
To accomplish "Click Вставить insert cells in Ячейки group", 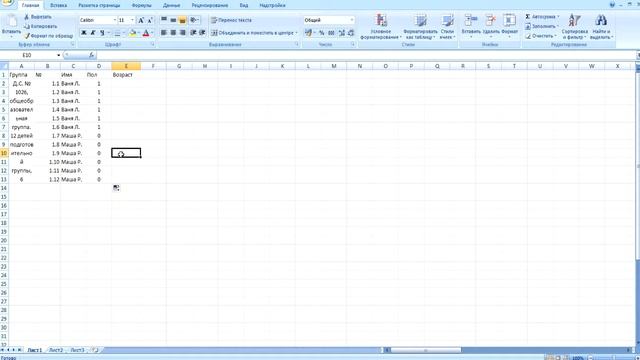I will click(x=471, y=25).
